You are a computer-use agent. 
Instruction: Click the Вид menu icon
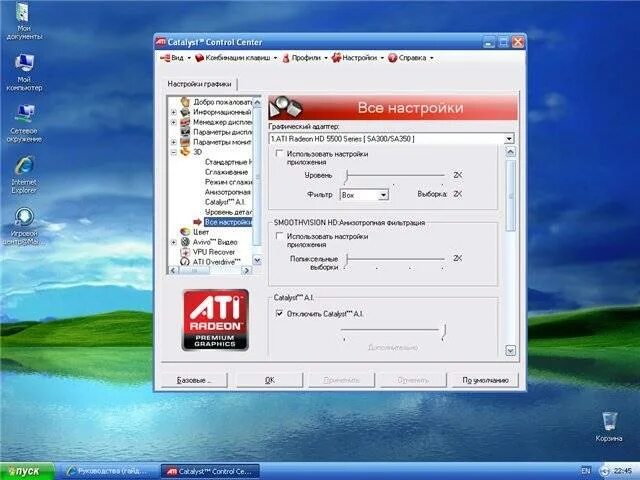pos(165,58)
